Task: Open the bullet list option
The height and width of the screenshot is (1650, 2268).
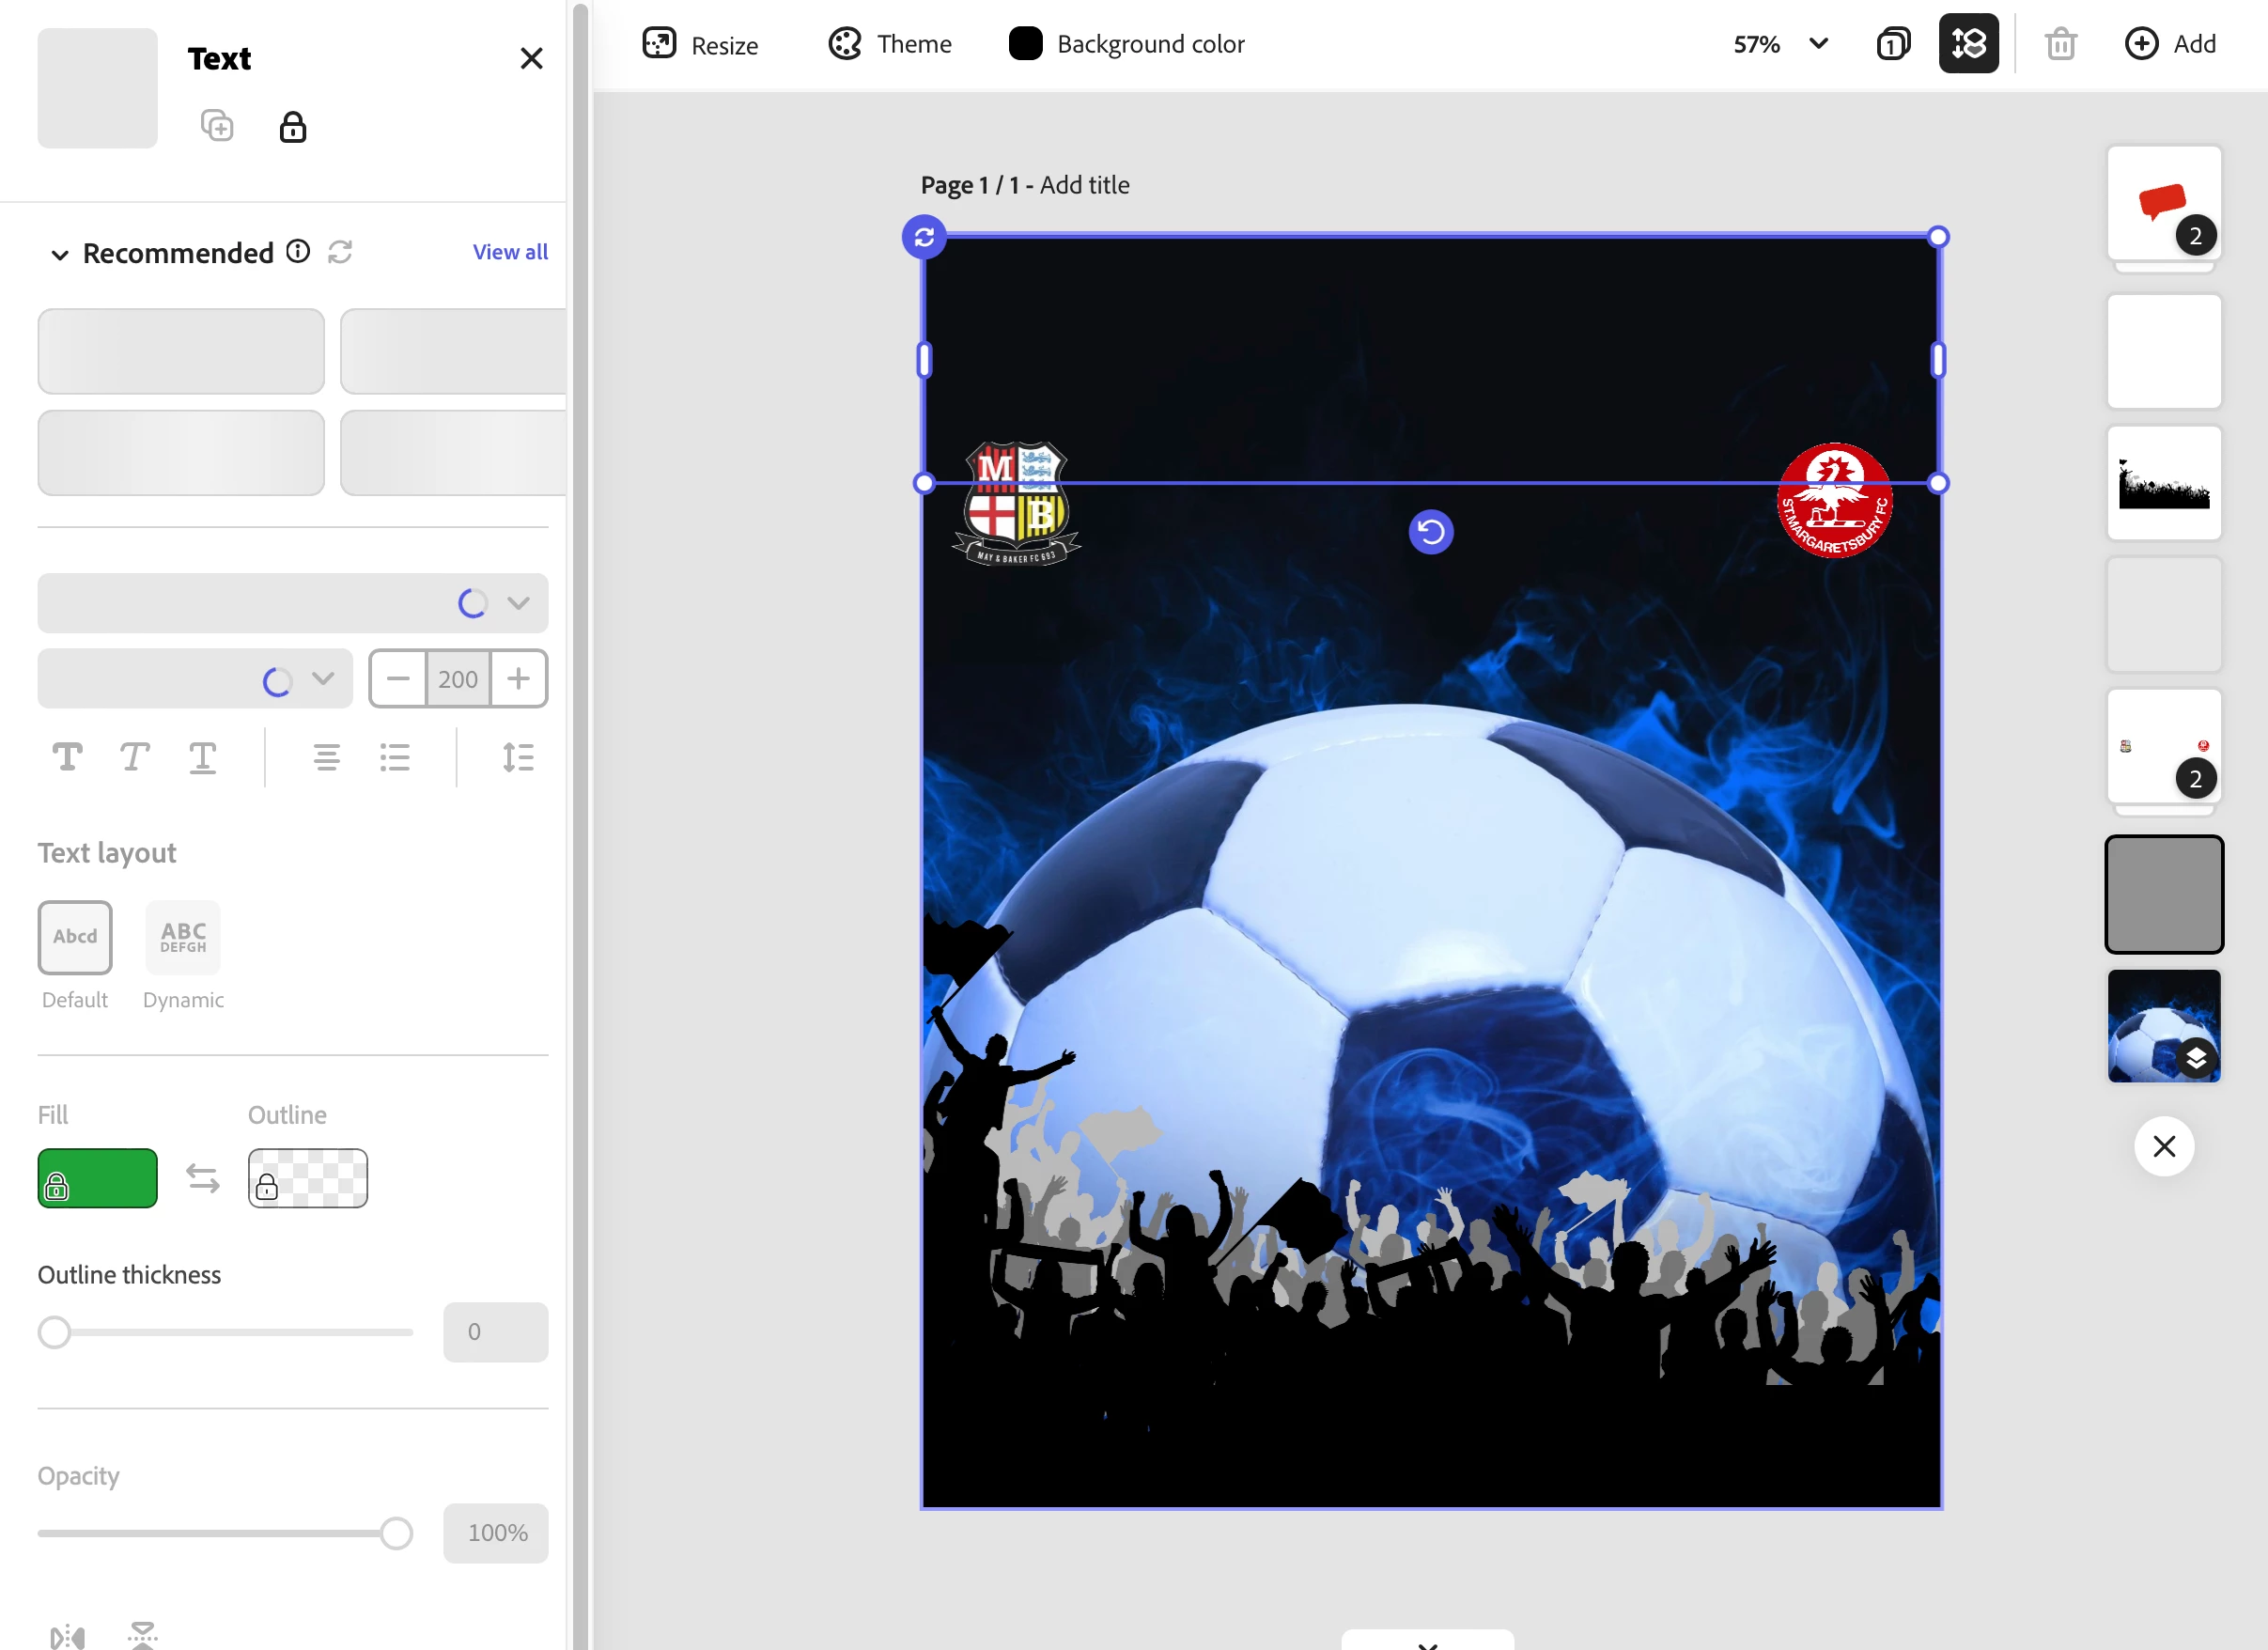Action: [x=395, y=757]
